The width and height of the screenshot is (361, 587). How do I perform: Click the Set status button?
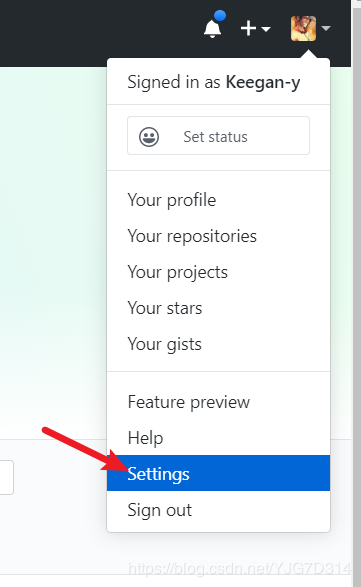point(218,136)
